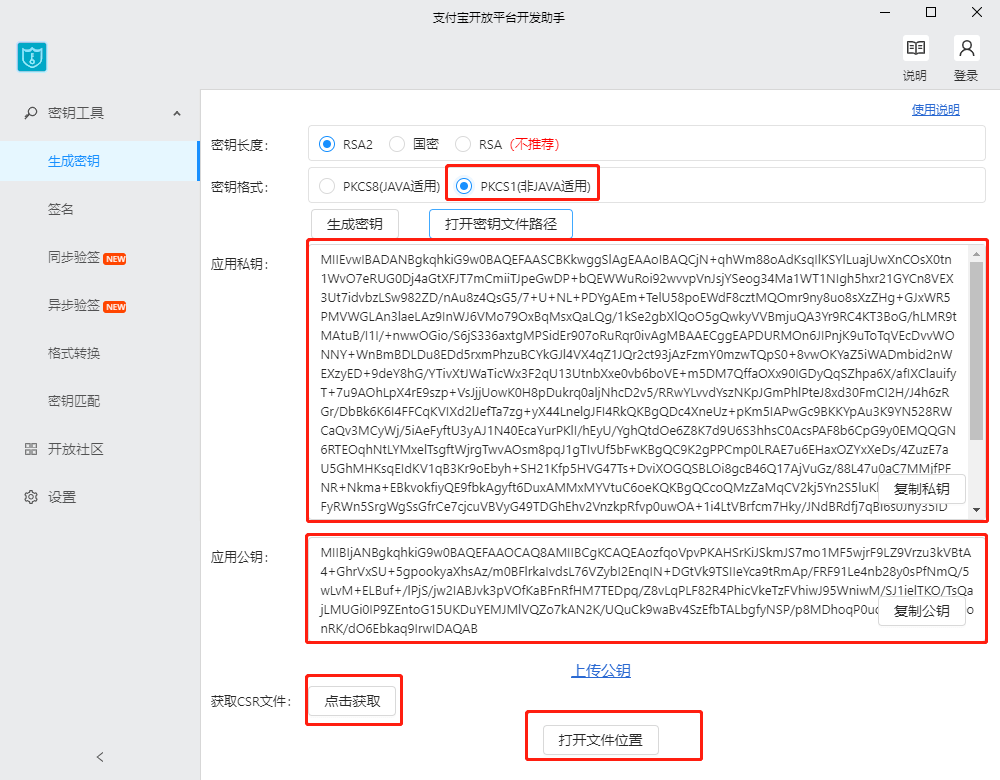Image resolution: width=1000 pixels, height=780 pixels.
Task: Click the grid icon for 开放社区
Action: tap(30, 449)
